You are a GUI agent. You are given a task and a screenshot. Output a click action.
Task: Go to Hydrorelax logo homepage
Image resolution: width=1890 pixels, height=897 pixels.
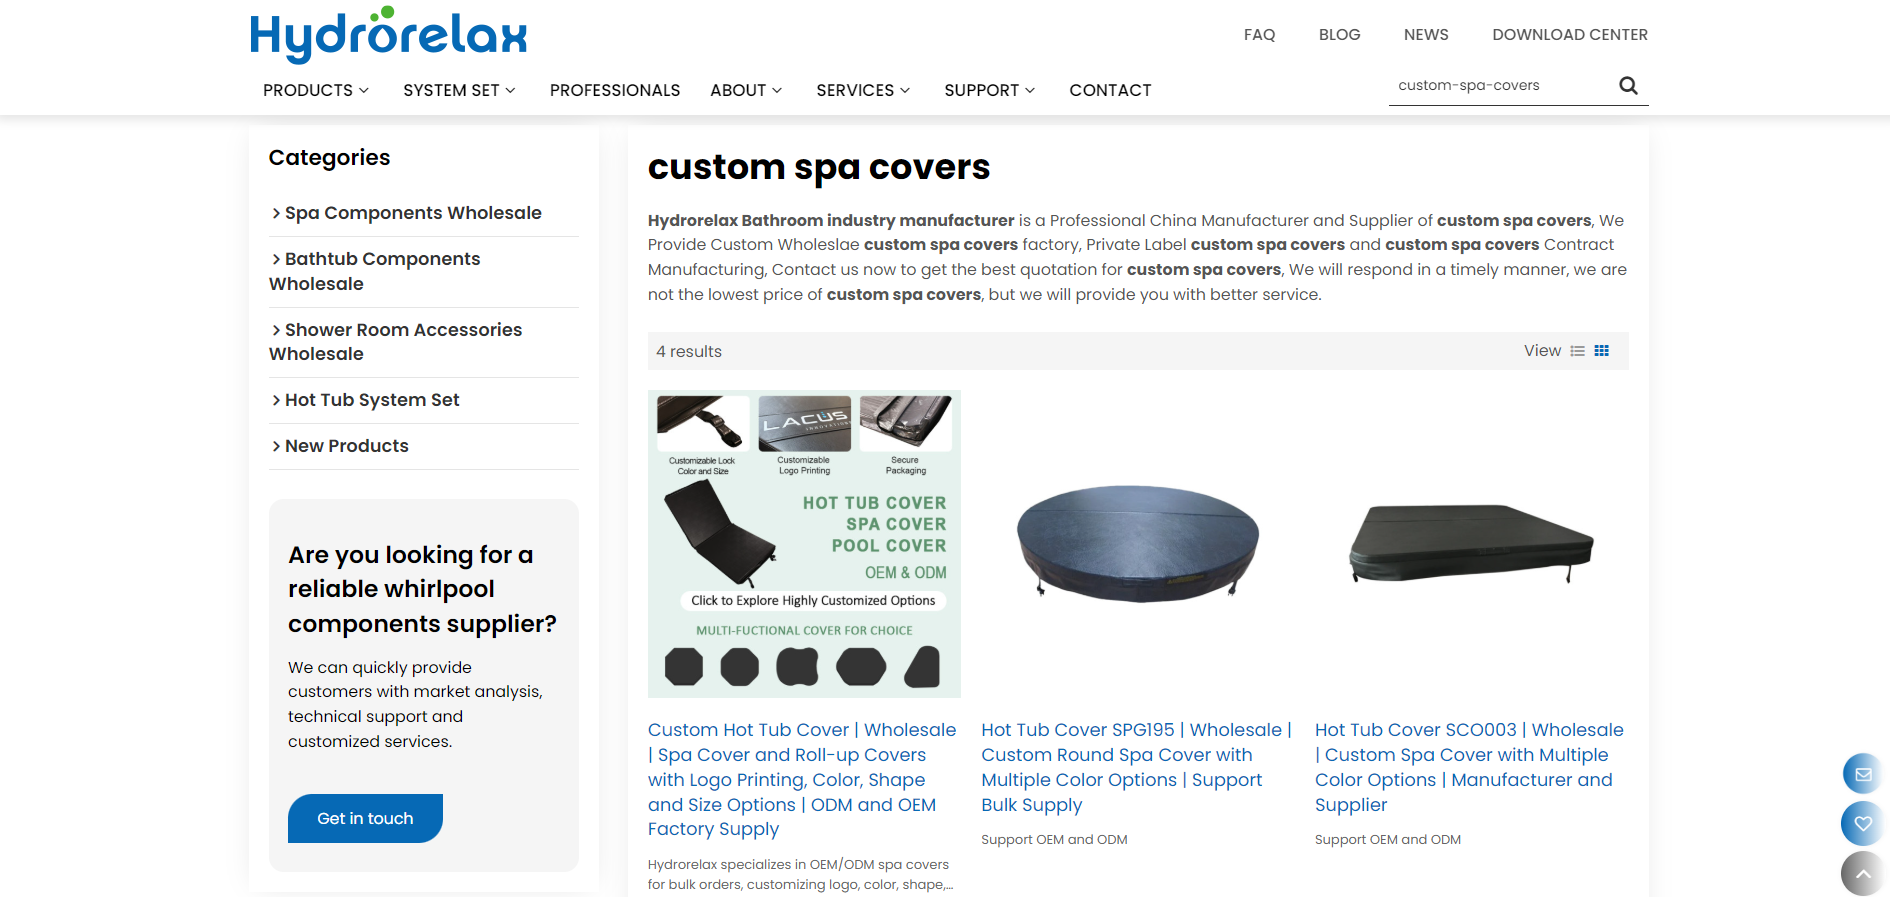click(388, 35)
